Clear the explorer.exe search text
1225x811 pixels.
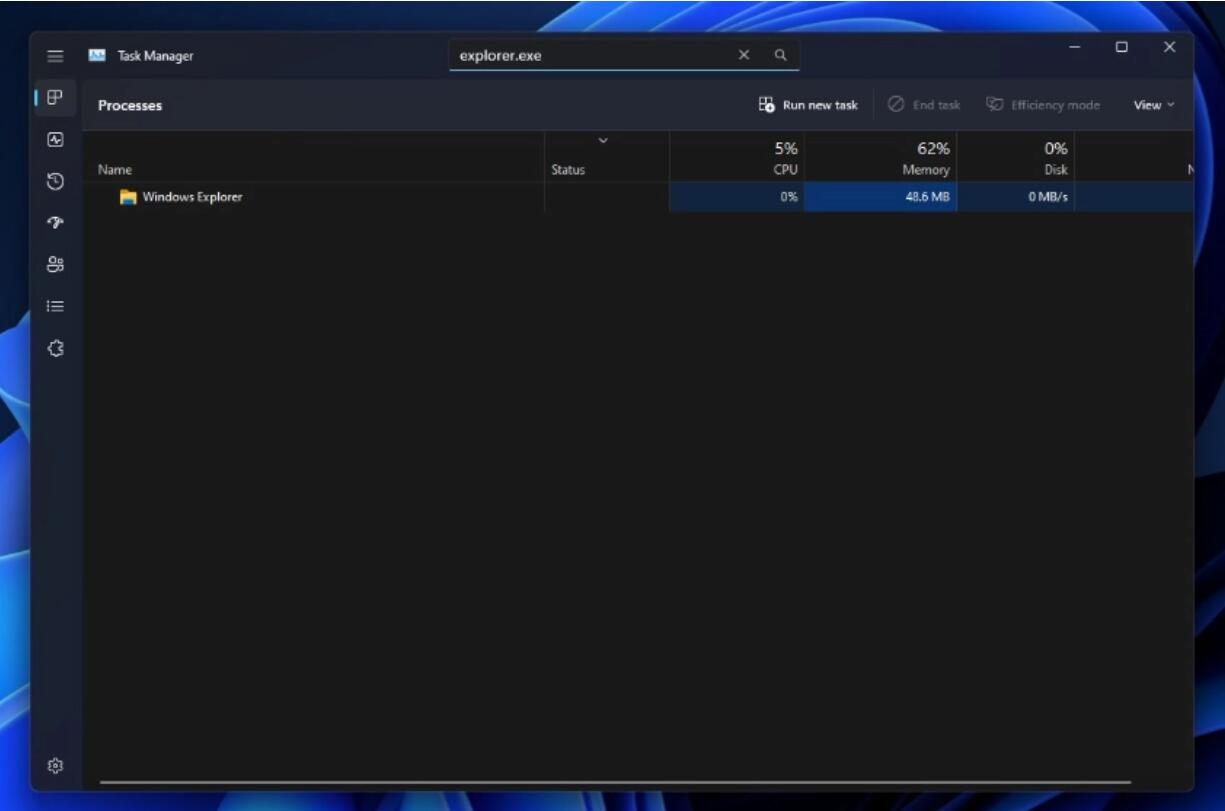coord(744,55)
